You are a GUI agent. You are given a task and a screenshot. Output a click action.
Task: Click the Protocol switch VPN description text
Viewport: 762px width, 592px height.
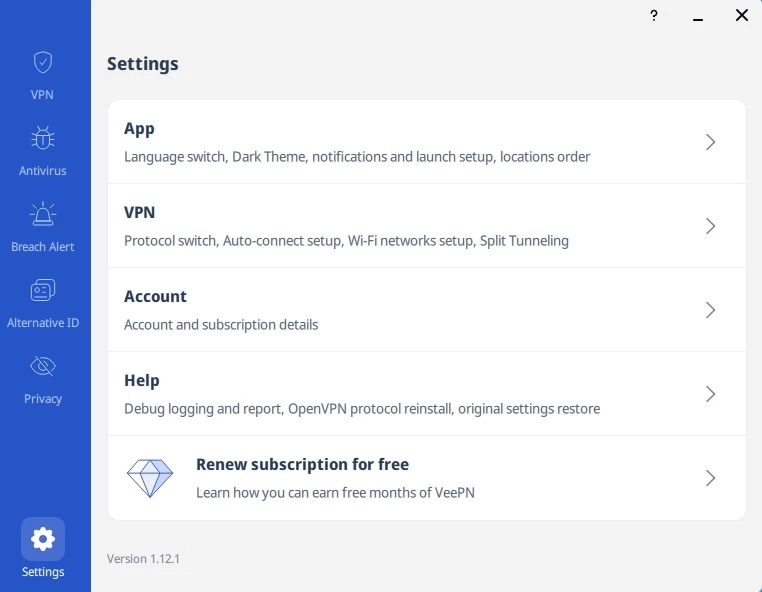[x=346, y=240]
